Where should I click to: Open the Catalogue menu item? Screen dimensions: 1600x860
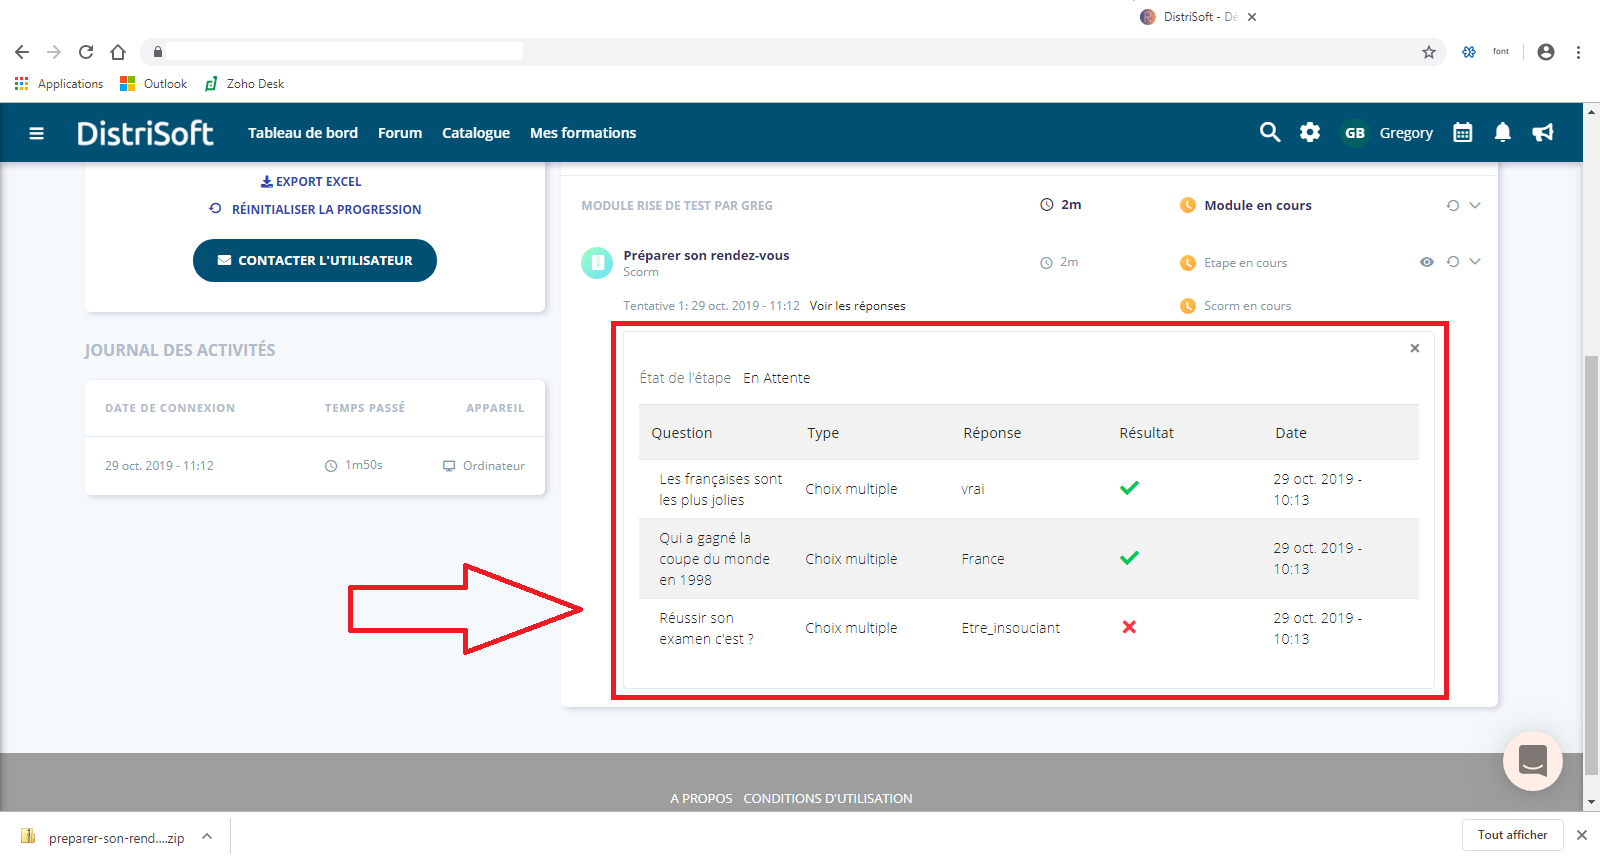tap(476, 133)
